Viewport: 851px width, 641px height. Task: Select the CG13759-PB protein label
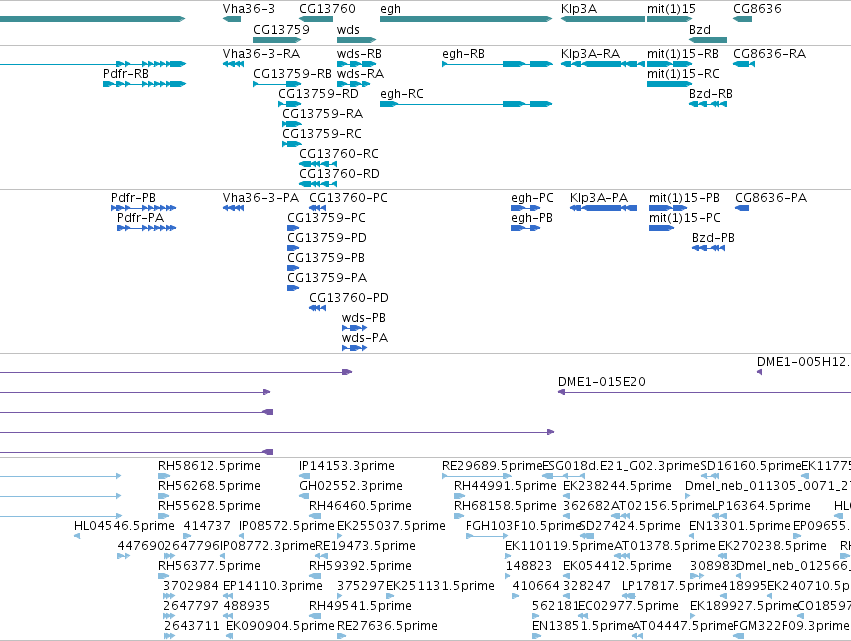[326, 258]
